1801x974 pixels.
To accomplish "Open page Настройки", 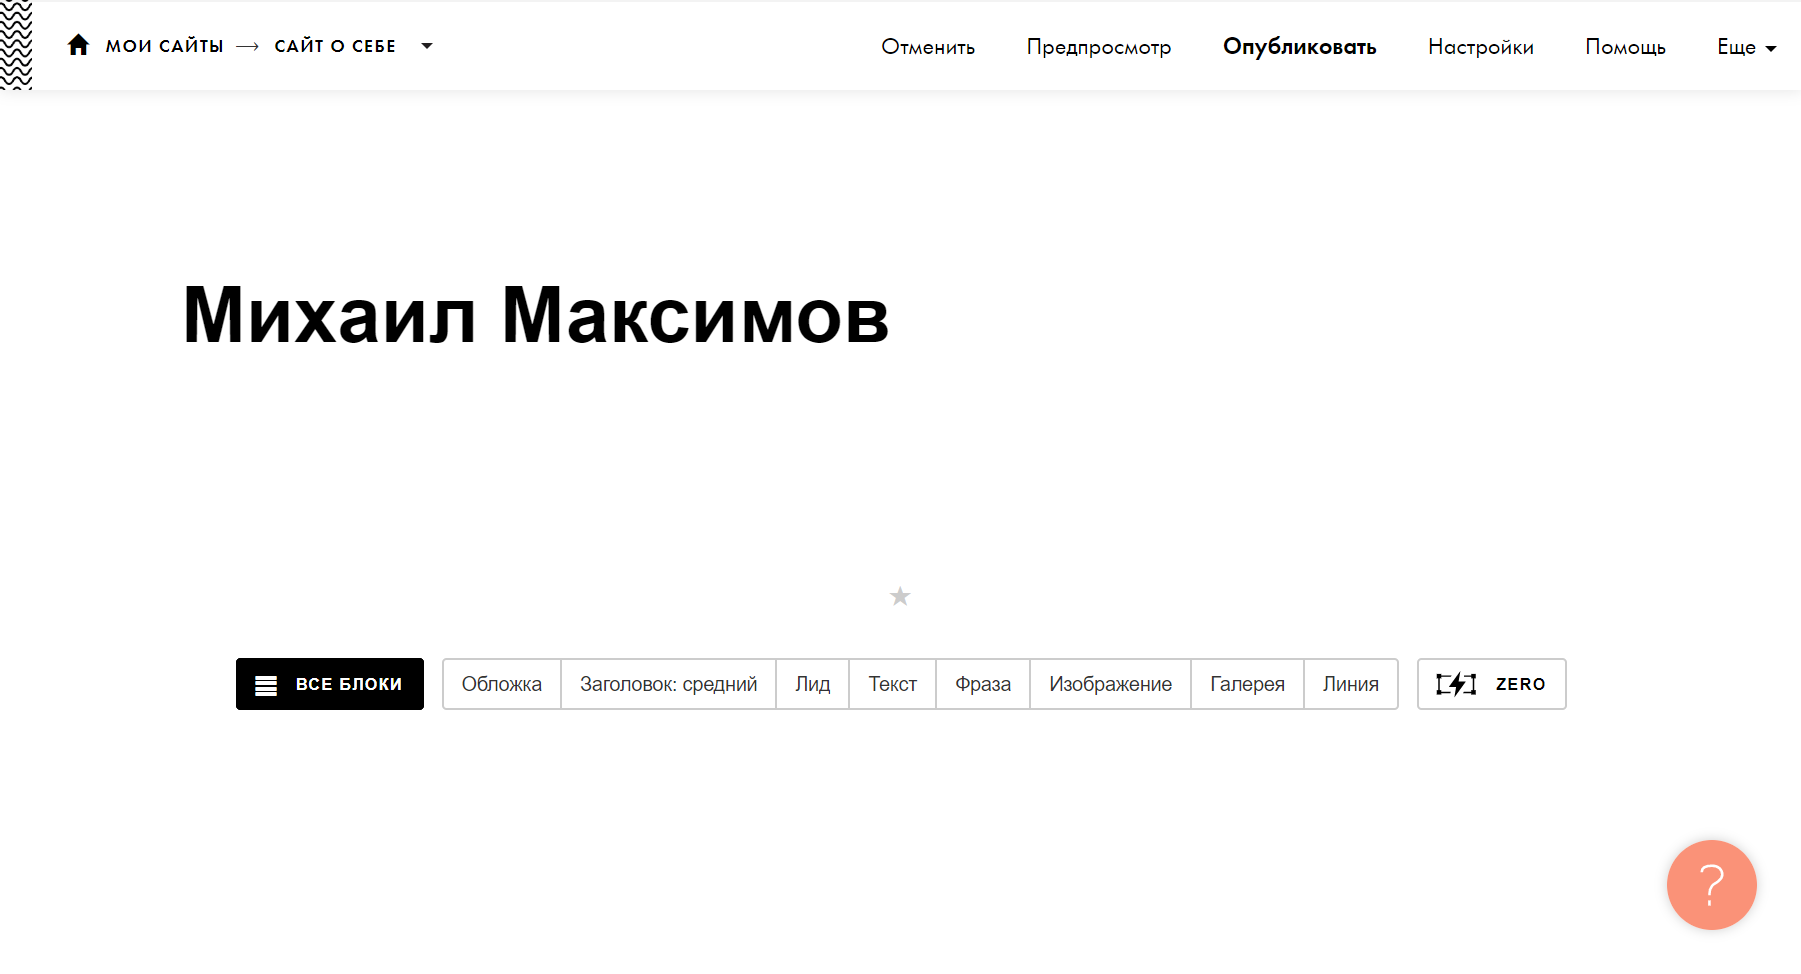I will (1480, 47).
